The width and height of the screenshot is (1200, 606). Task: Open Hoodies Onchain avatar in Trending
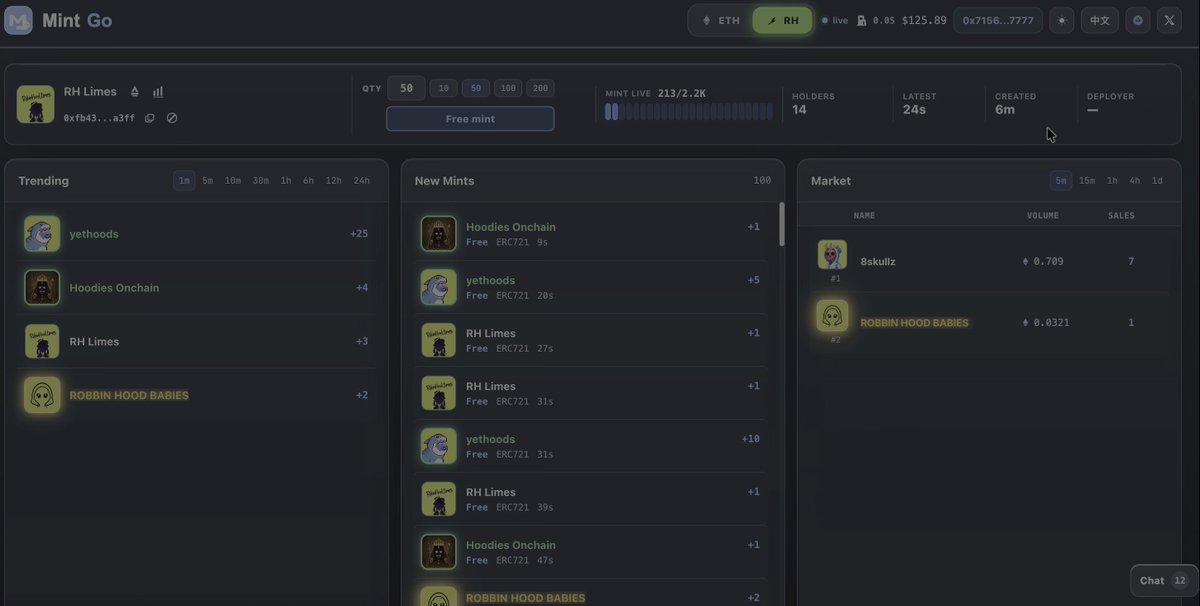click(42, 288)
